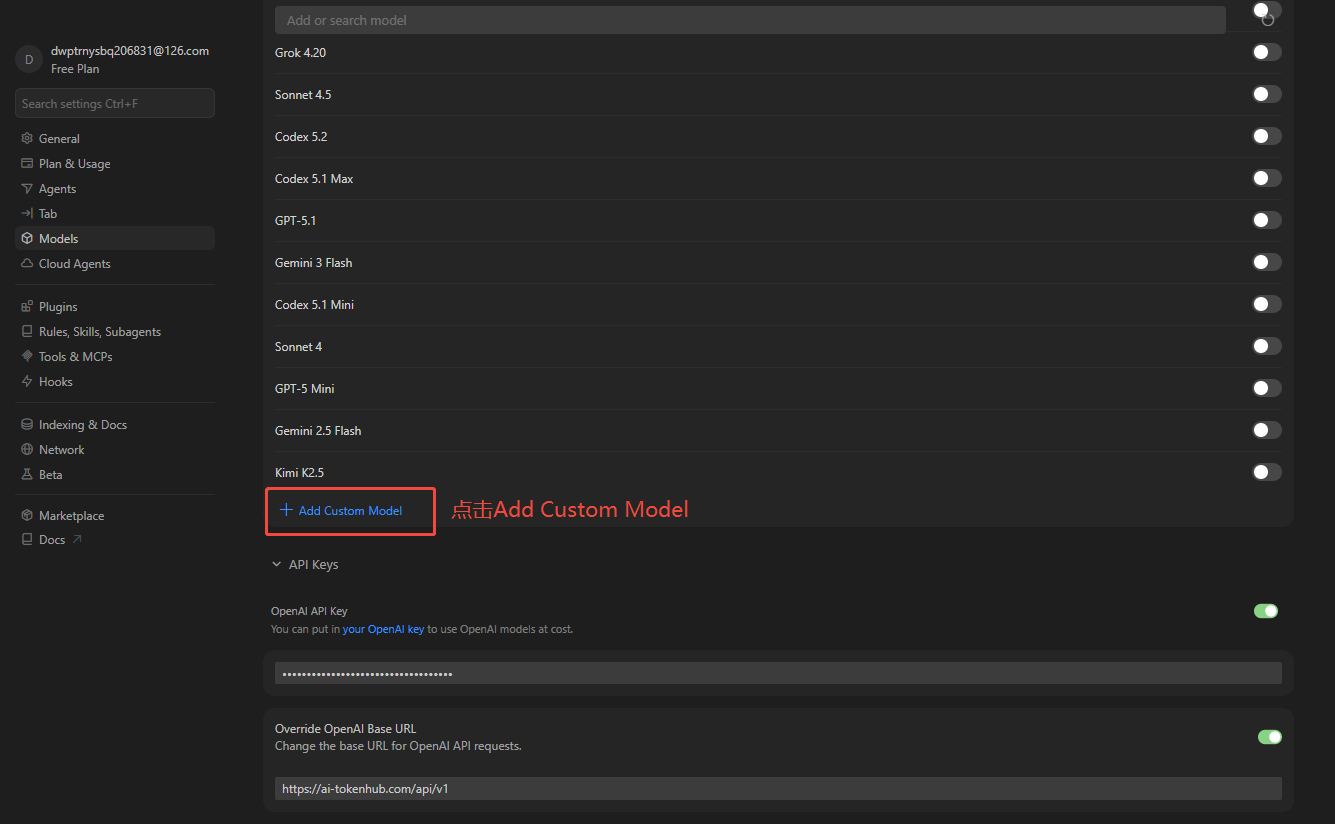Image resolution: width=1335 pixels, height=824 pixels.
Task: Click the Hooks lightning icon
Action: tap(28, 382)
